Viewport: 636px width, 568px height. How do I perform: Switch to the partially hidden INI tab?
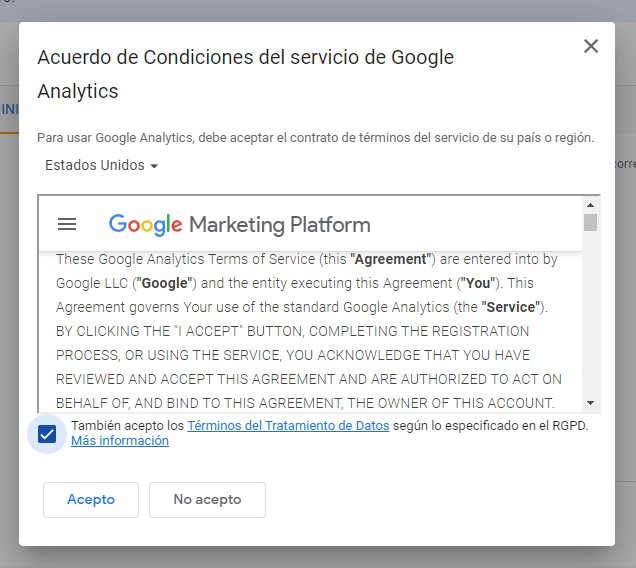tap(9, 109)
